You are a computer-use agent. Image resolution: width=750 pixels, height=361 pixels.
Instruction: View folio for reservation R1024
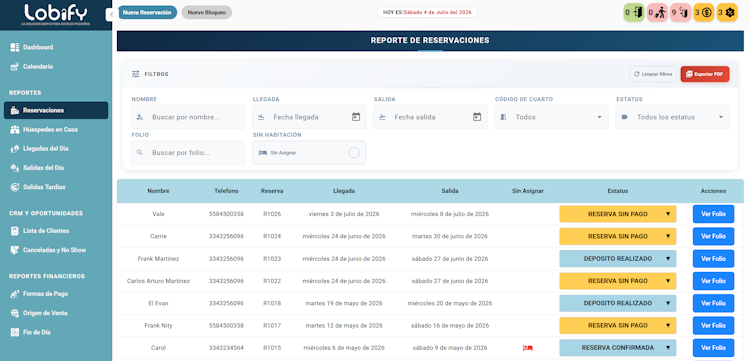[713, 236]
